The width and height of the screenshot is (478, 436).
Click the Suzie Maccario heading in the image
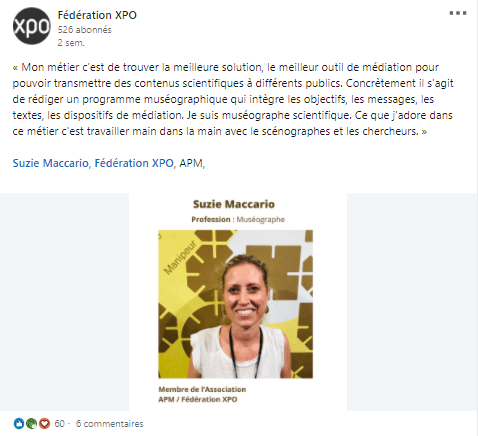pyautogui.click(x=234, y=204)
